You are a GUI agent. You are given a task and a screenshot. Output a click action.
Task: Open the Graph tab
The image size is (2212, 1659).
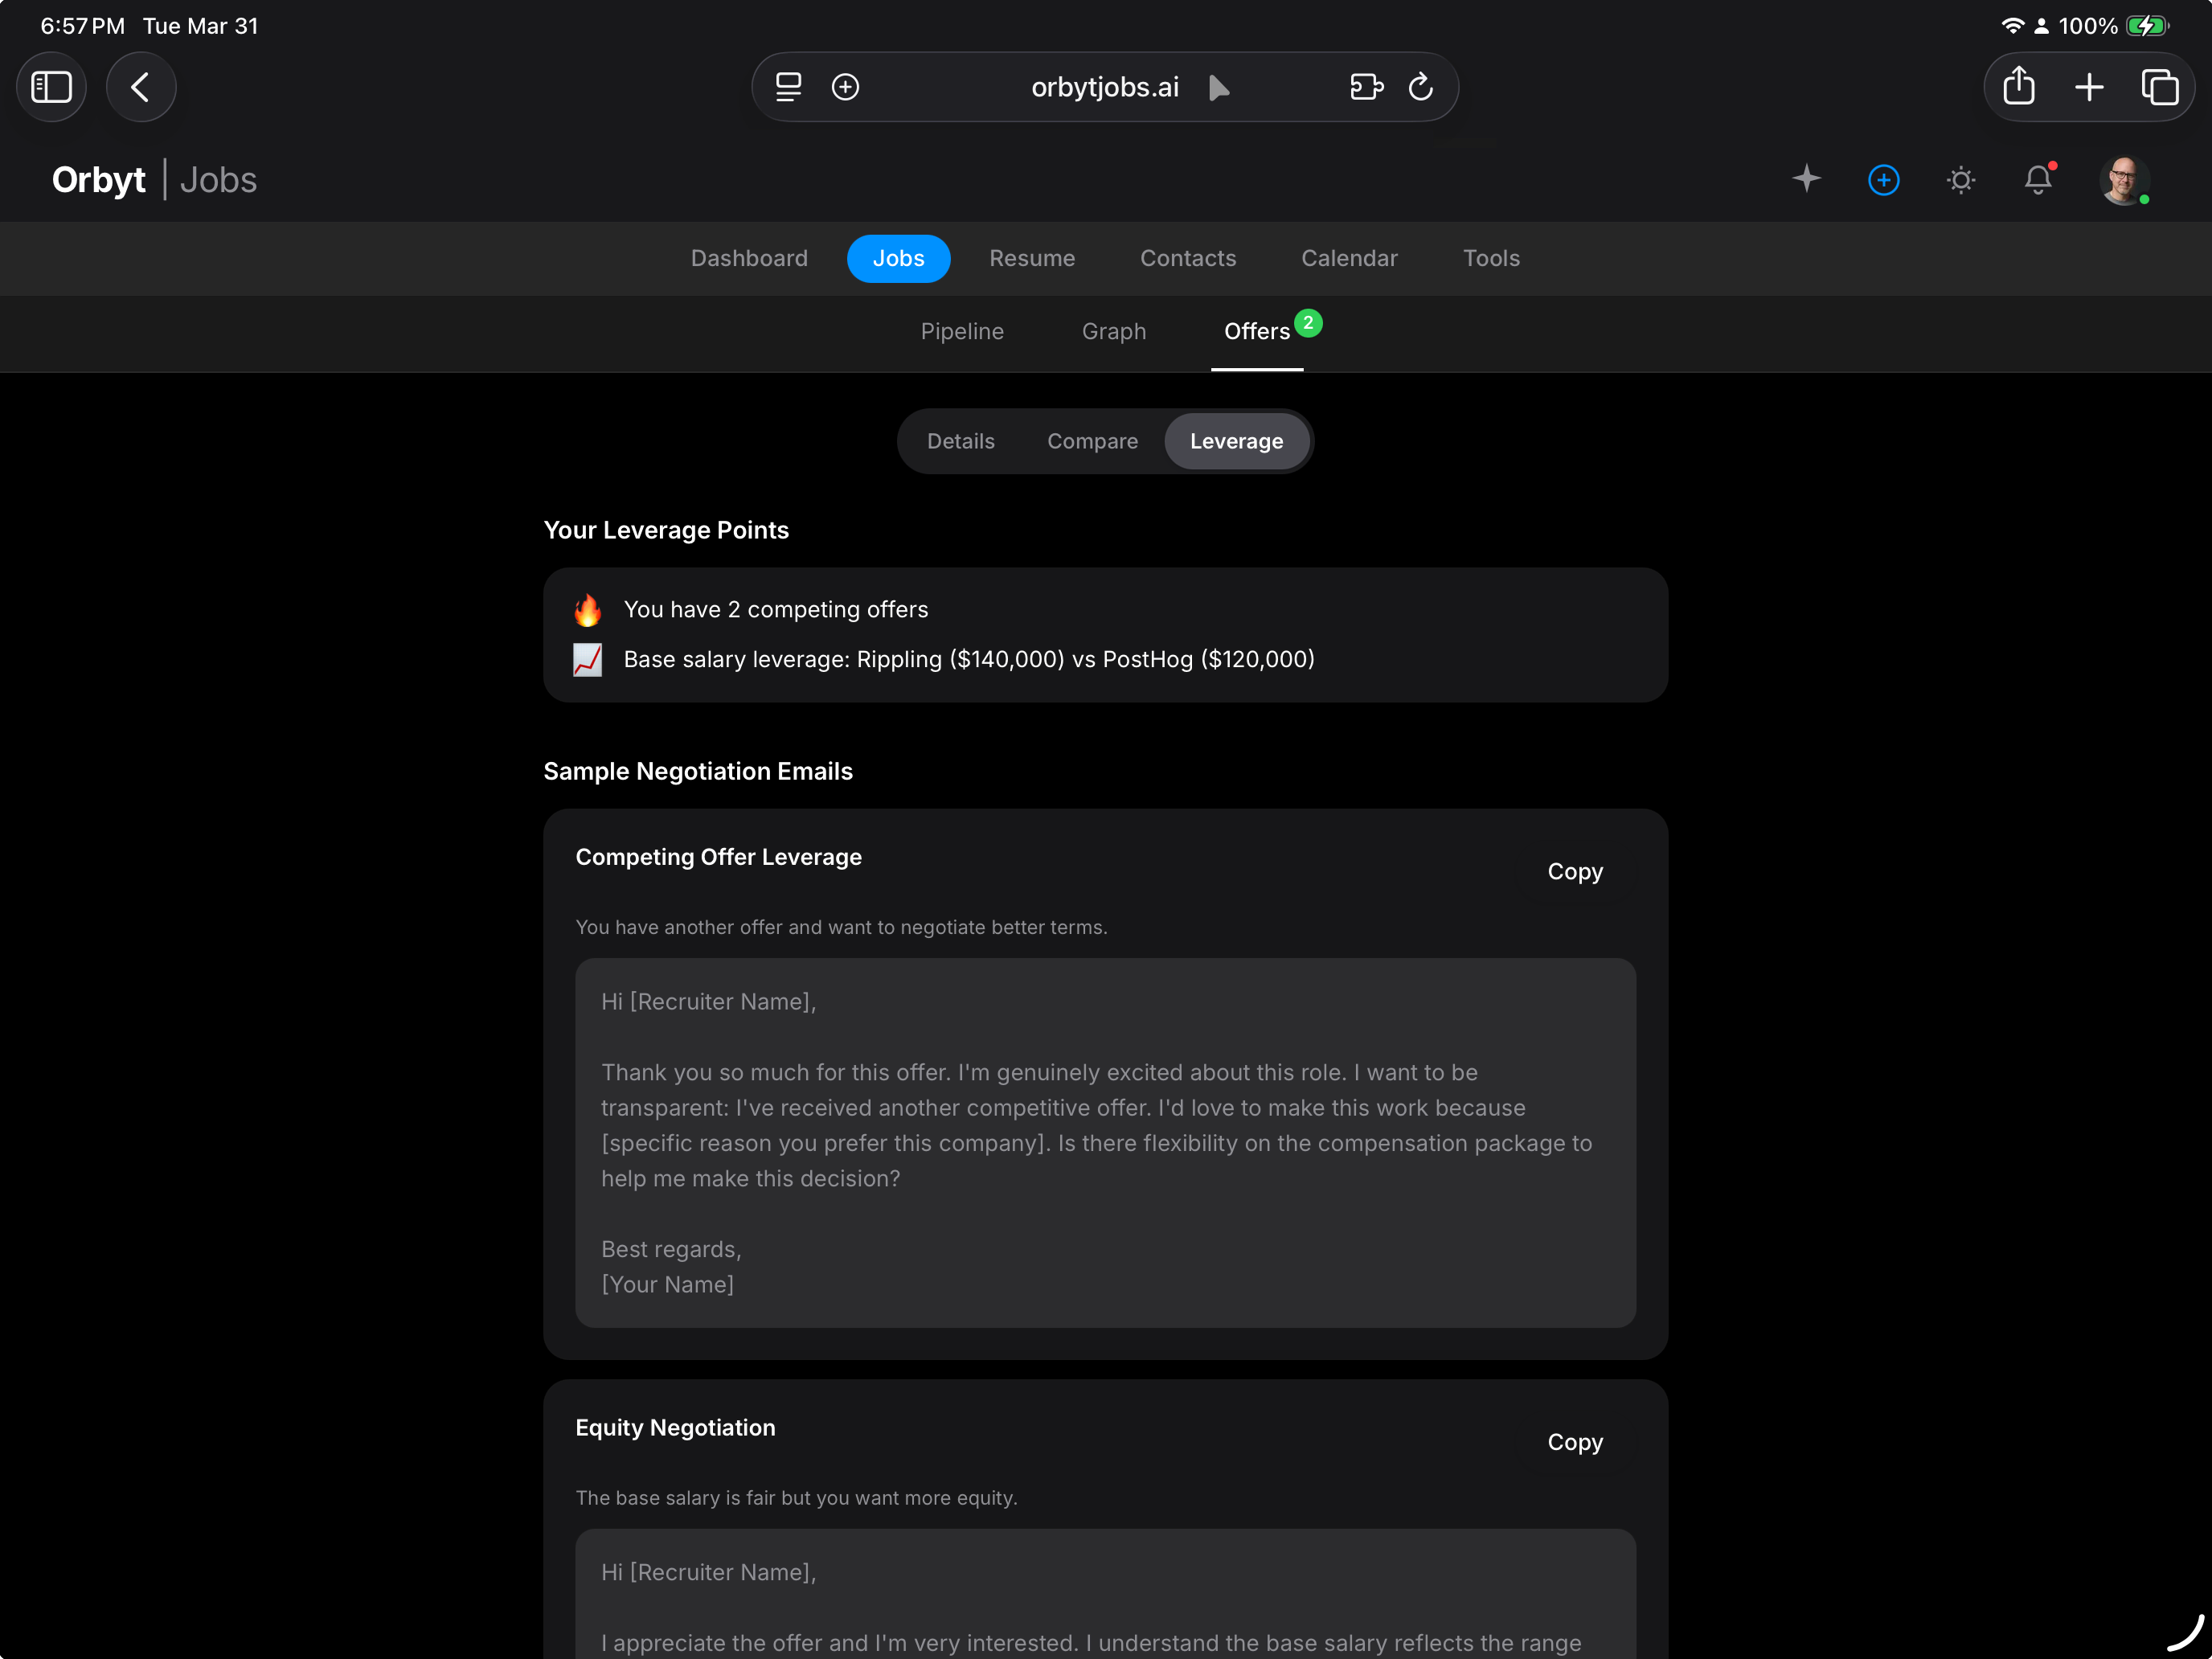1114,331
